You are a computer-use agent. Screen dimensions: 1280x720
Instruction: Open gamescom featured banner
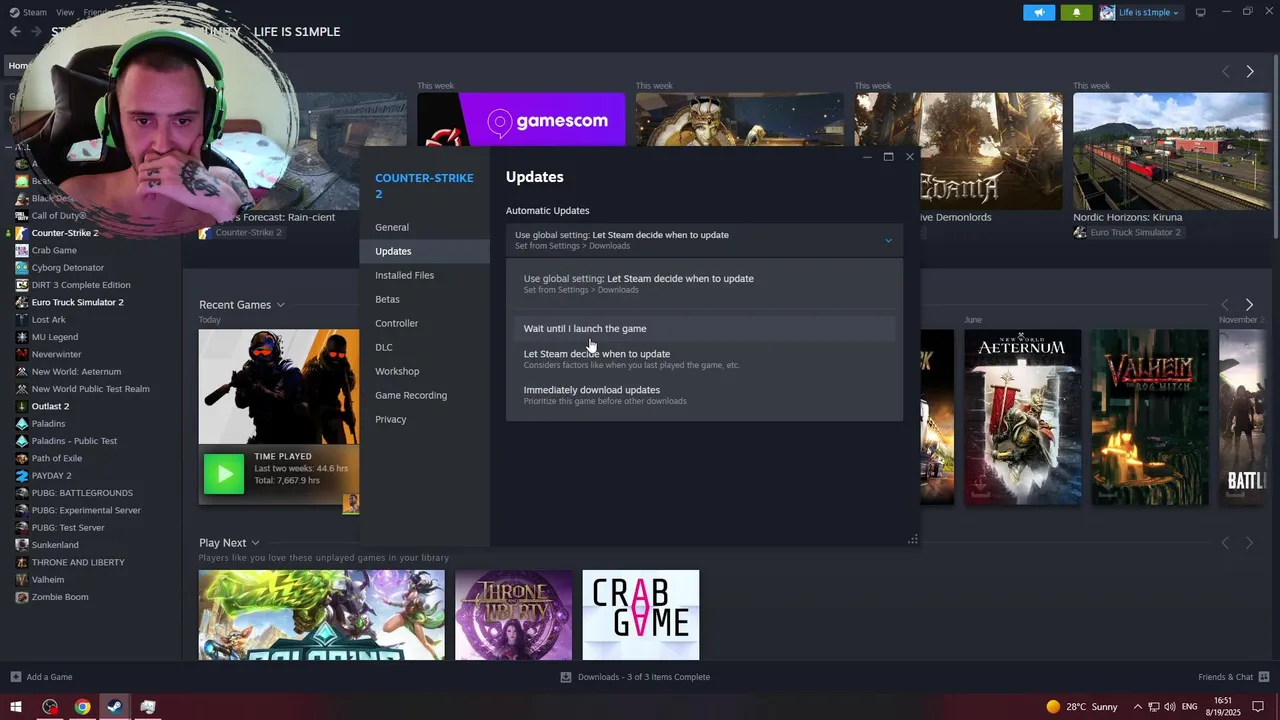(x=521, y=120)
